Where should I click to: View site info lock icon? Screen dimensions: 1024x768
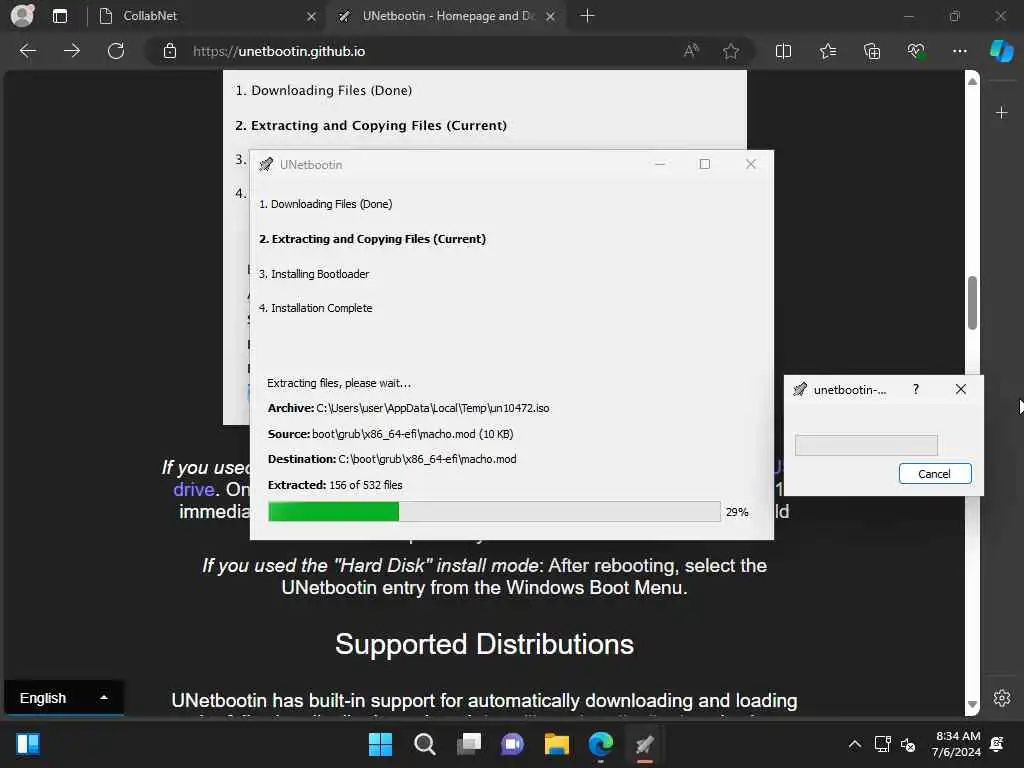[x=170, y=51]
